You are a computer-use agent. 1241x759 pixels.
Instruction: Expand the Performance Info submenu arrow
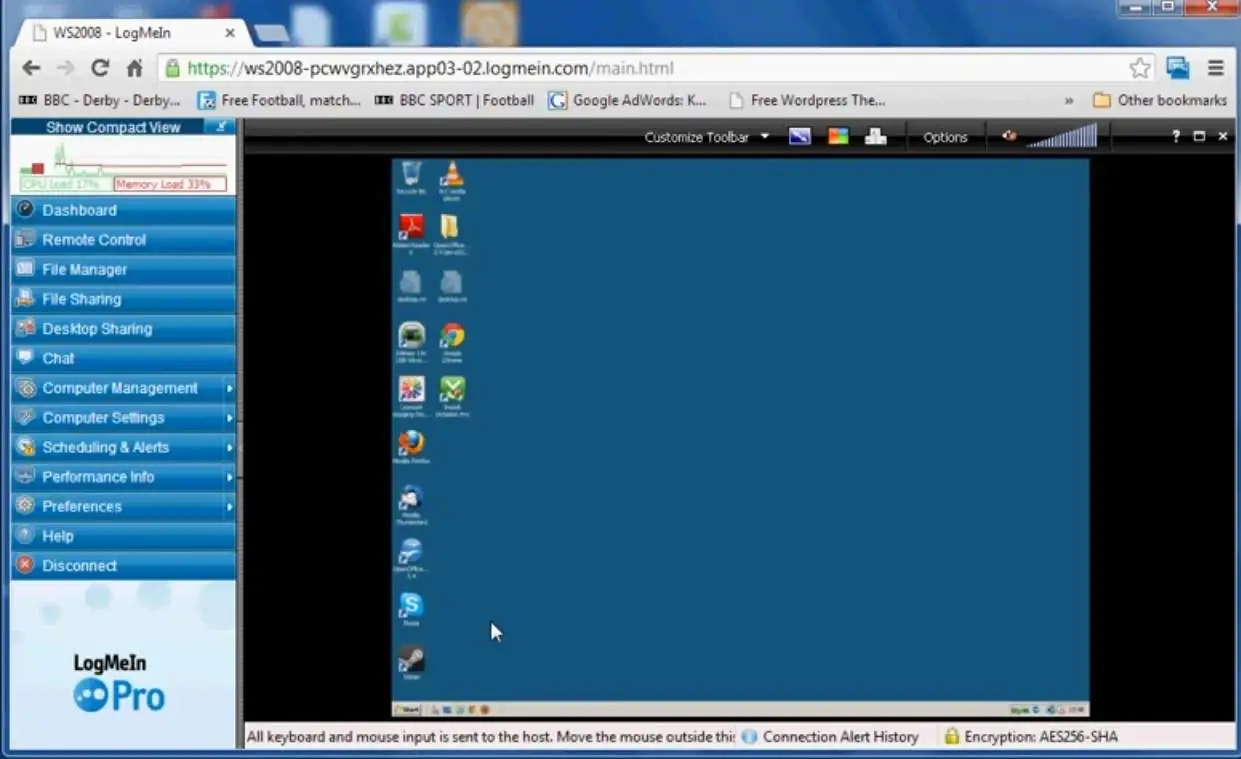click(229, 477)
